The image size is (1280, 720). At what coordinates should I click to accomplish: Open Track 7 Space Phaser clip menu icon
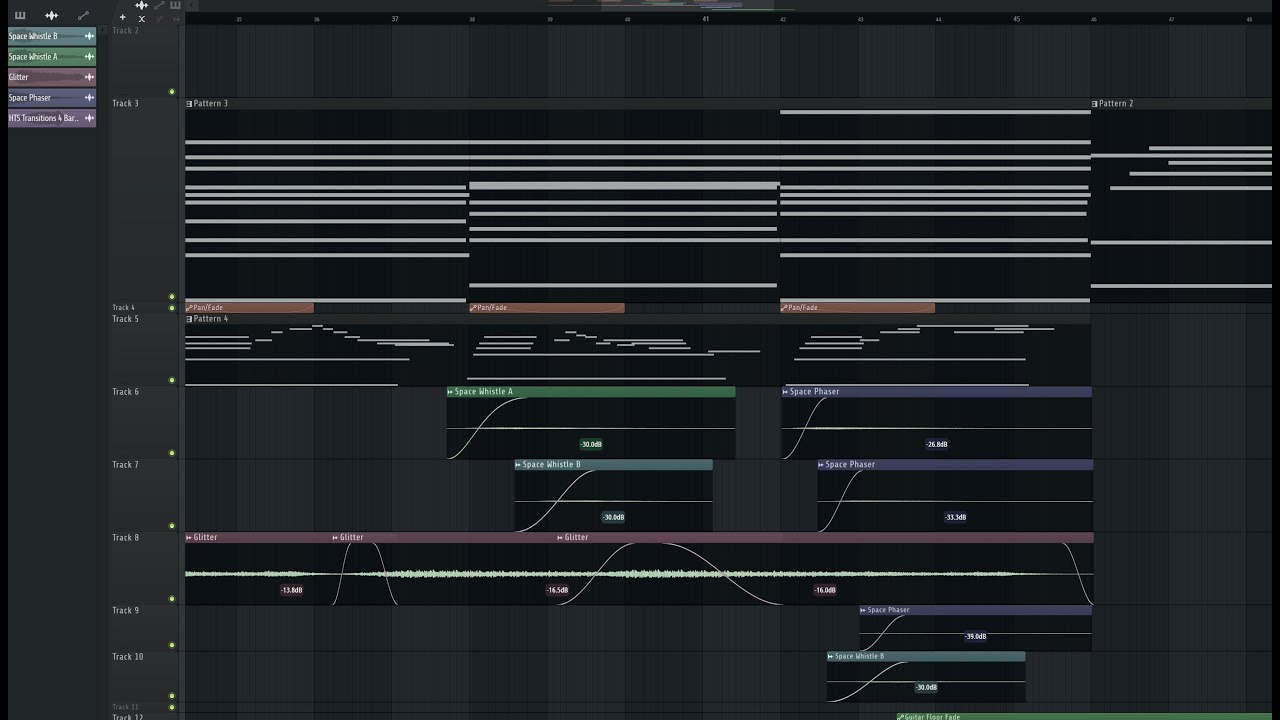[x=821, y=465]
